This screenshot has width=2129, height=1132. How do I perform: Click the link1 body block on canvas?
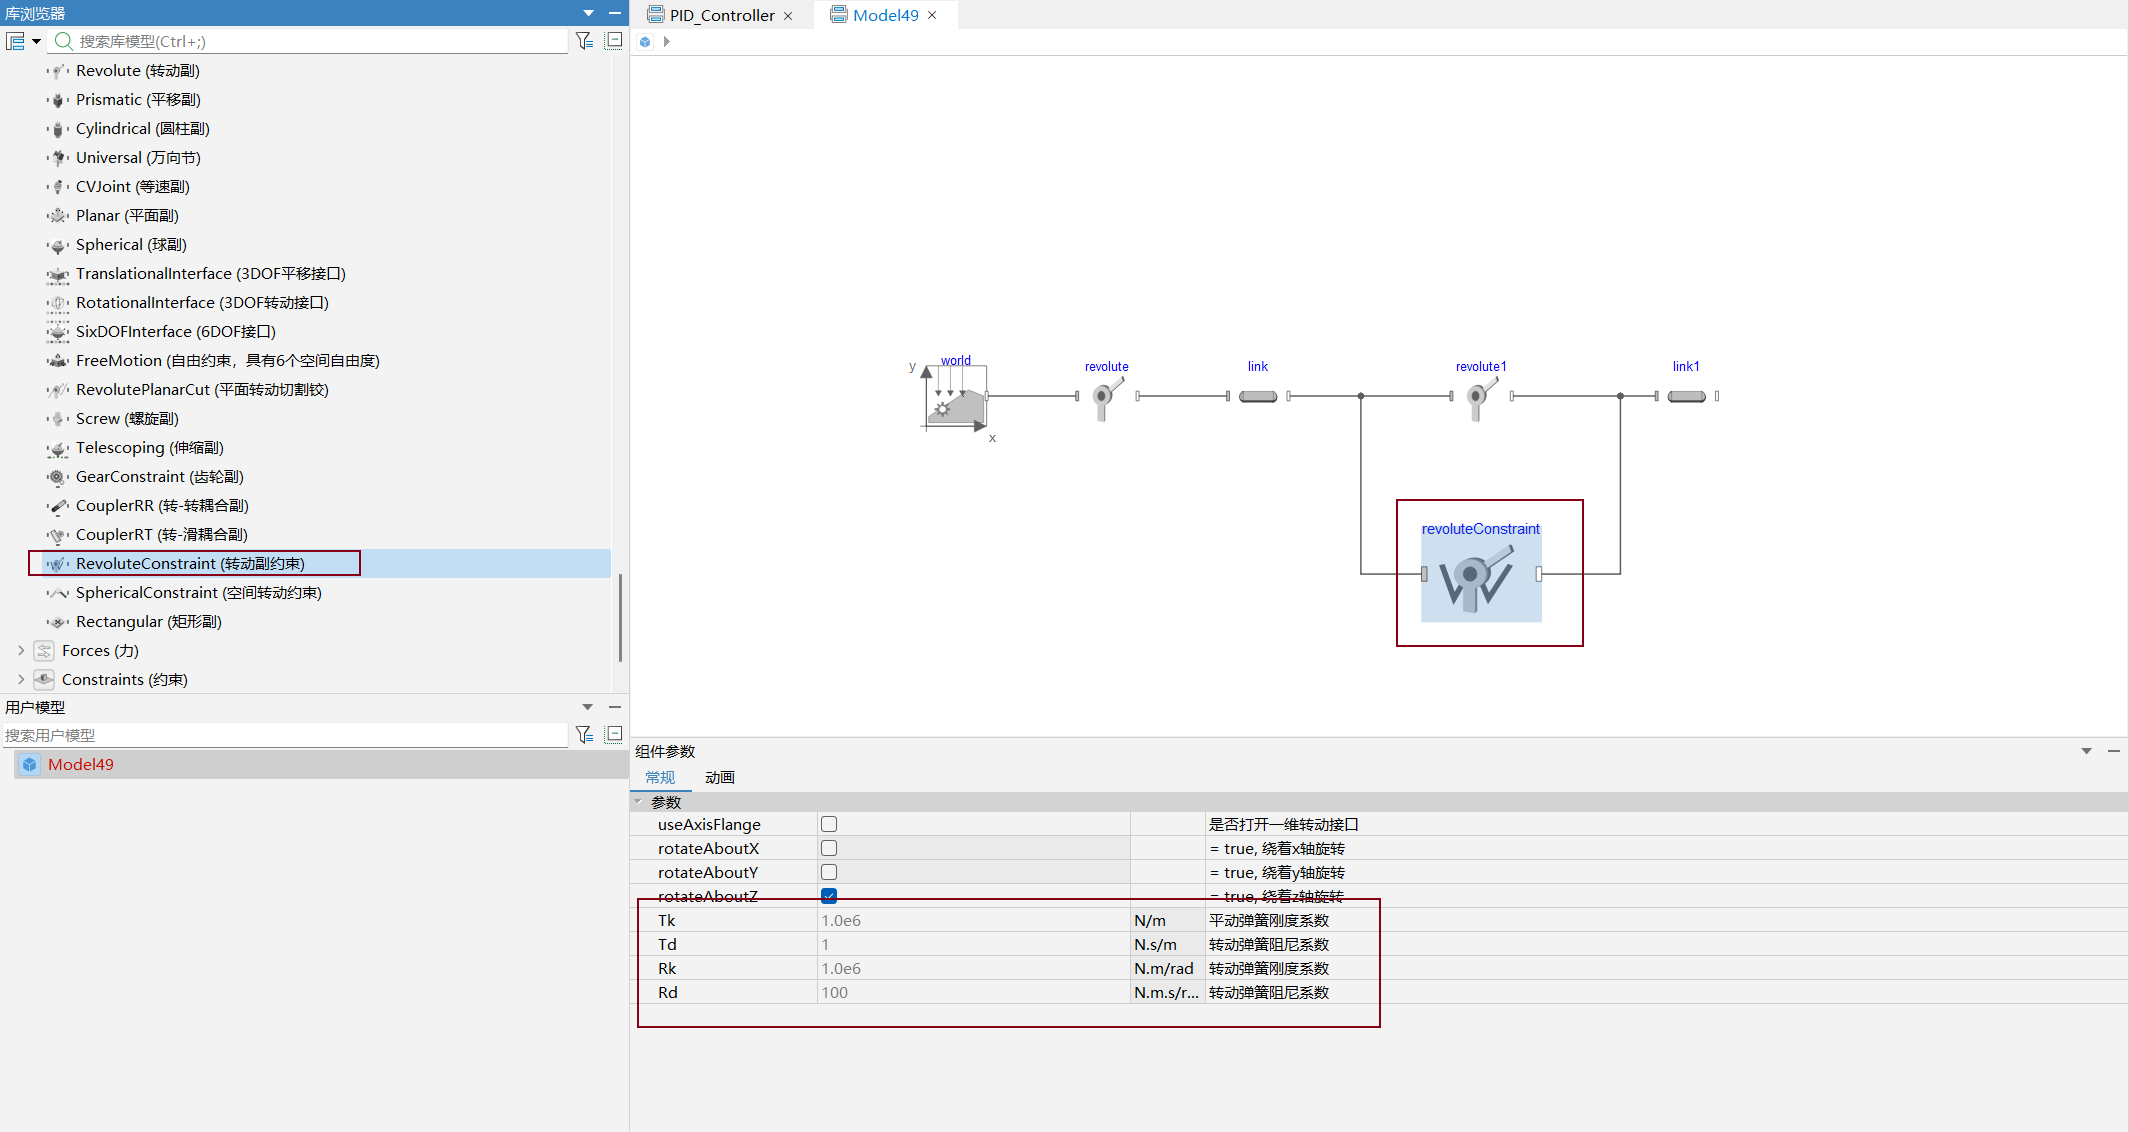[1686, 396]
